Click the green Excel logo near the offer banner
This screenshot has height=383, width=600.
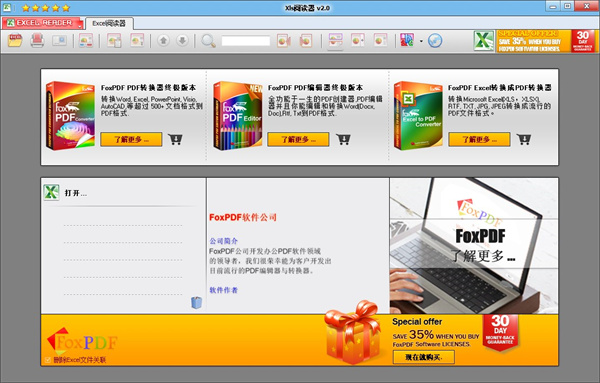(484, 41)
